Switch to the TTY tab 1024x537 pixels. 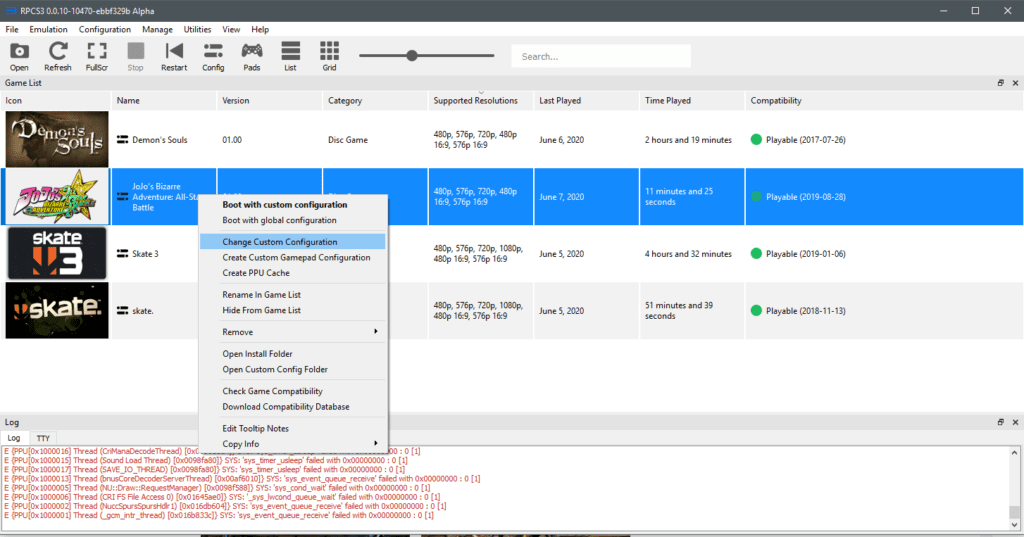click(43, 438)
